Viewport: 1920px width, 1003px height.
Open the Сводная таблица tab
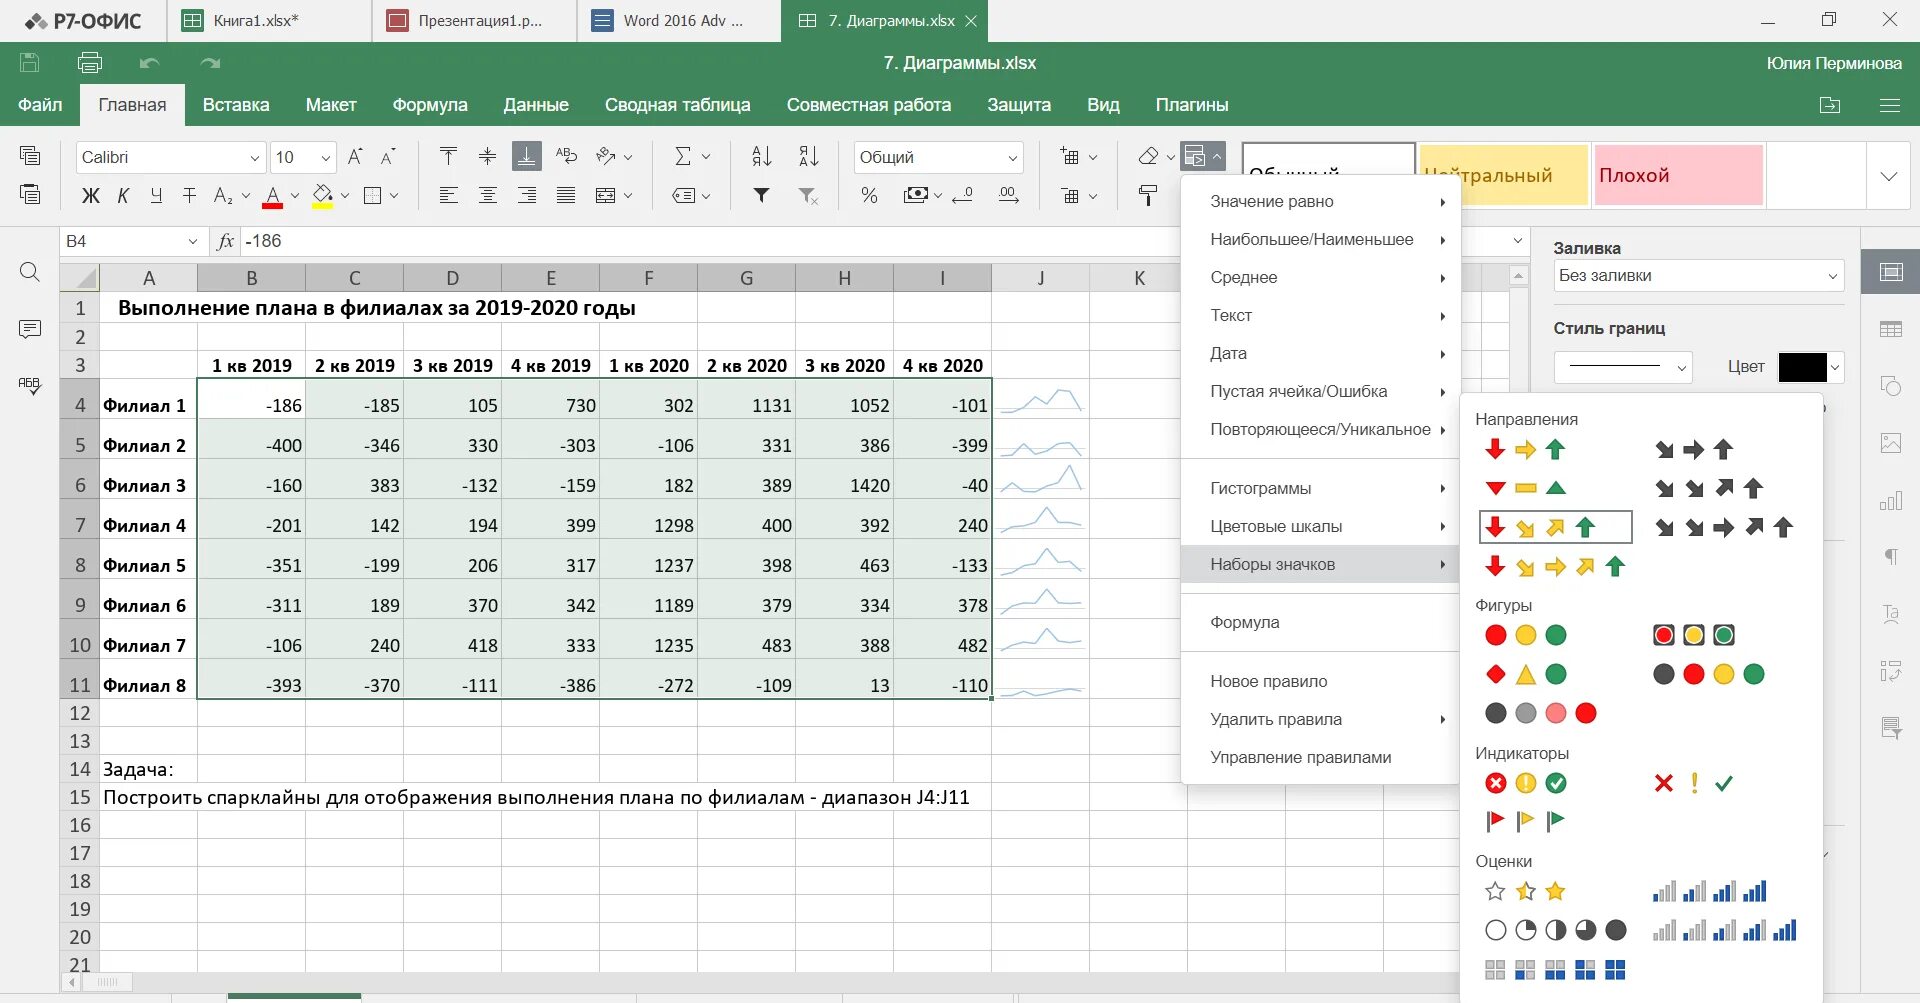point(677,105)
